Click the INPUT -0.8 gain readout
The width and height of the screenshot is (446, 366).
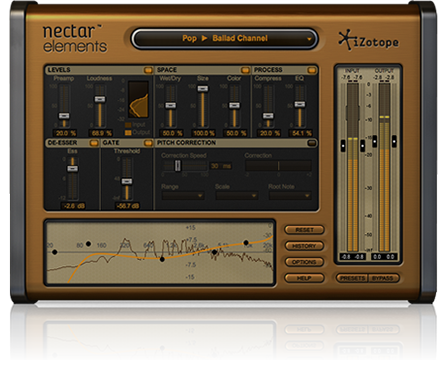353,257
